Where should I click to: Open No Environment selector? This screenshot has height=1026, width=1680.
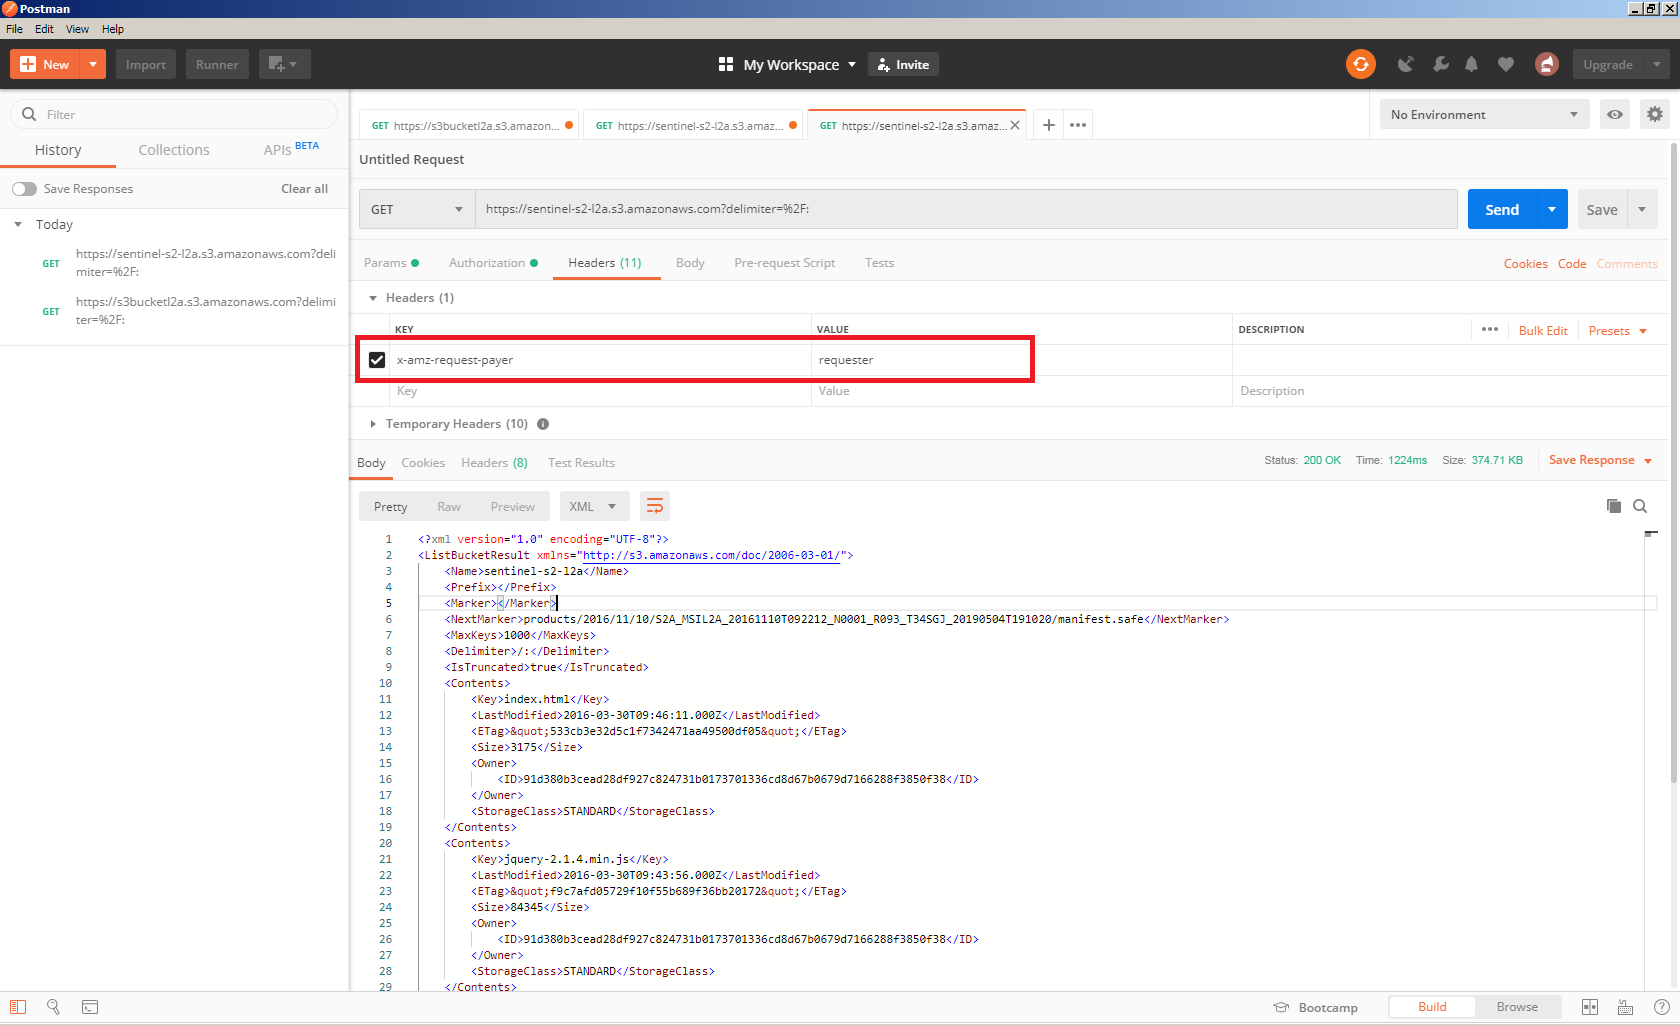[x=1484, y=114]
